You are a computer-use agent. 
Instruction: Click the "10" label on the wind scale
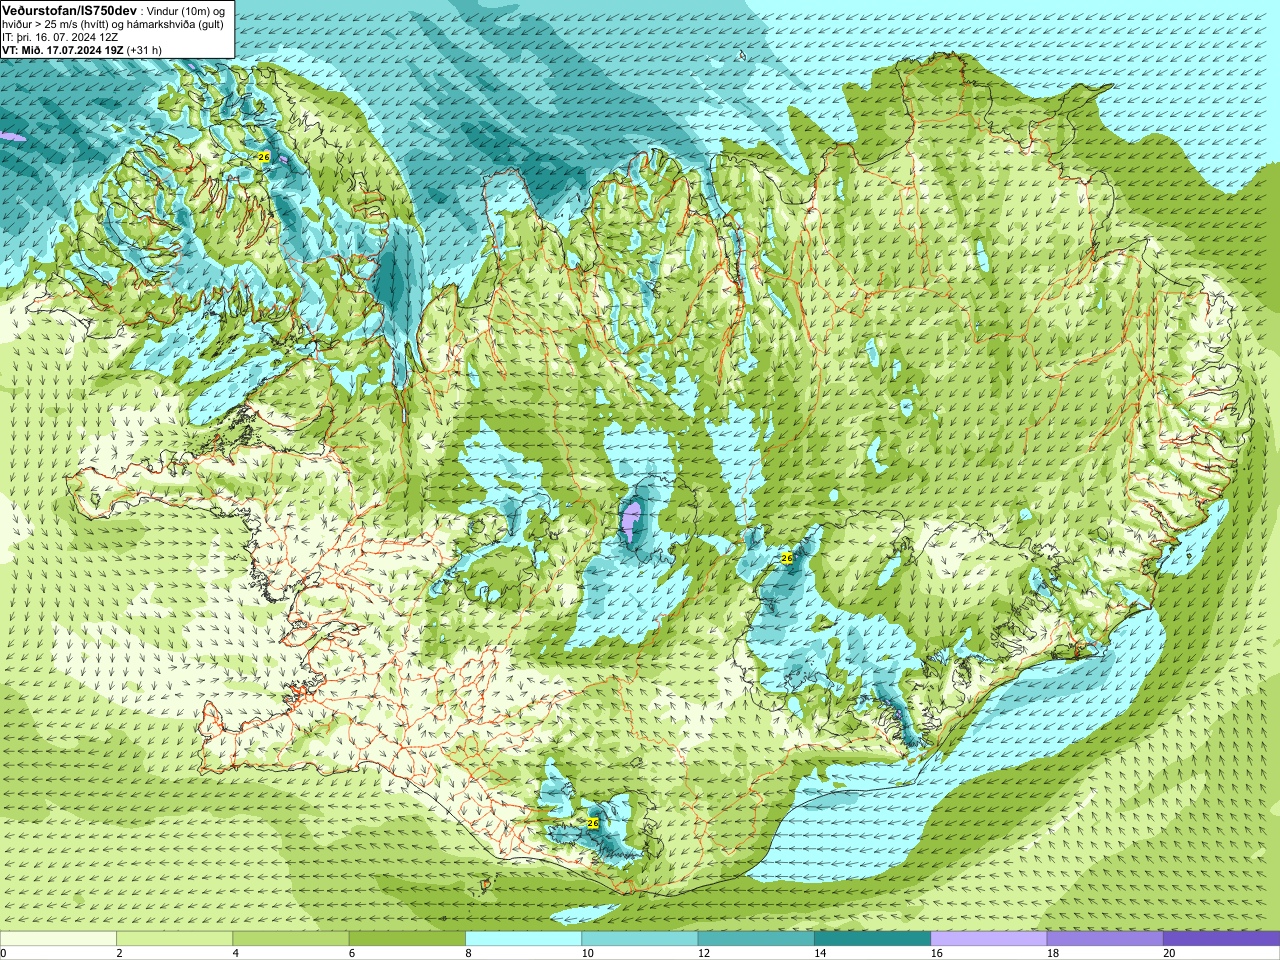587,953
